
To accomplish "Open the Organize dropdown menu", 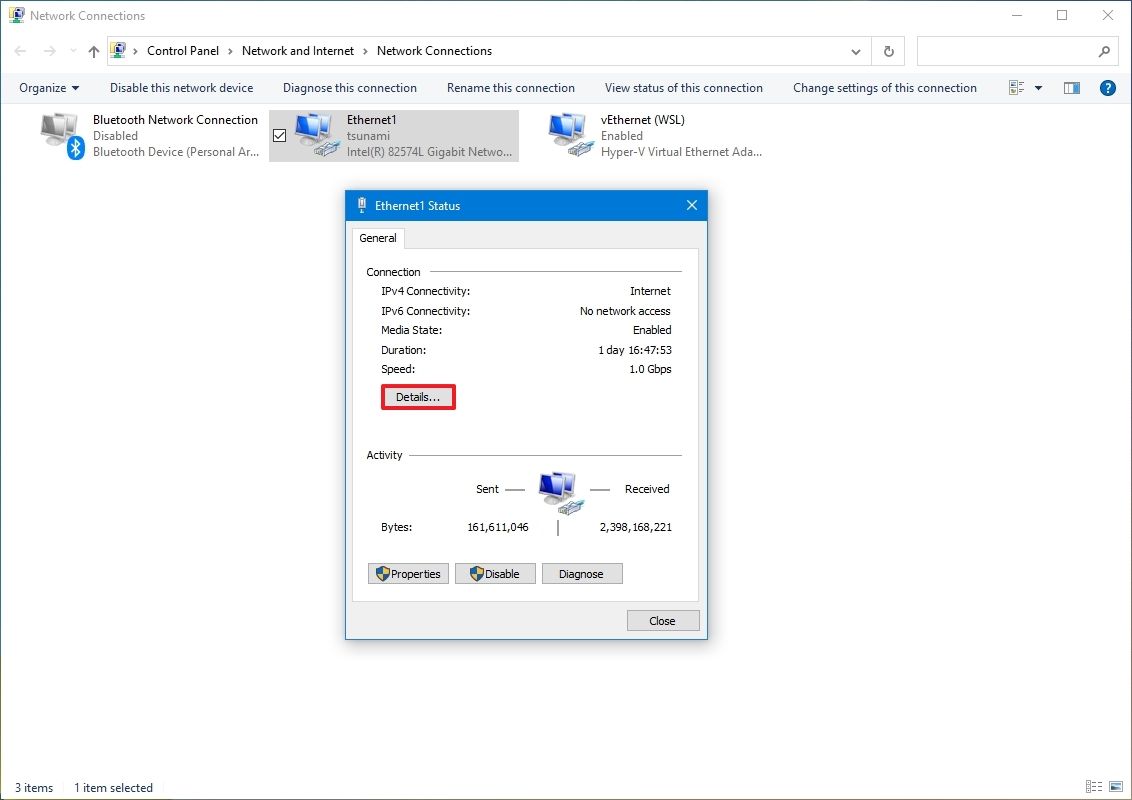I will coord(48,88).
